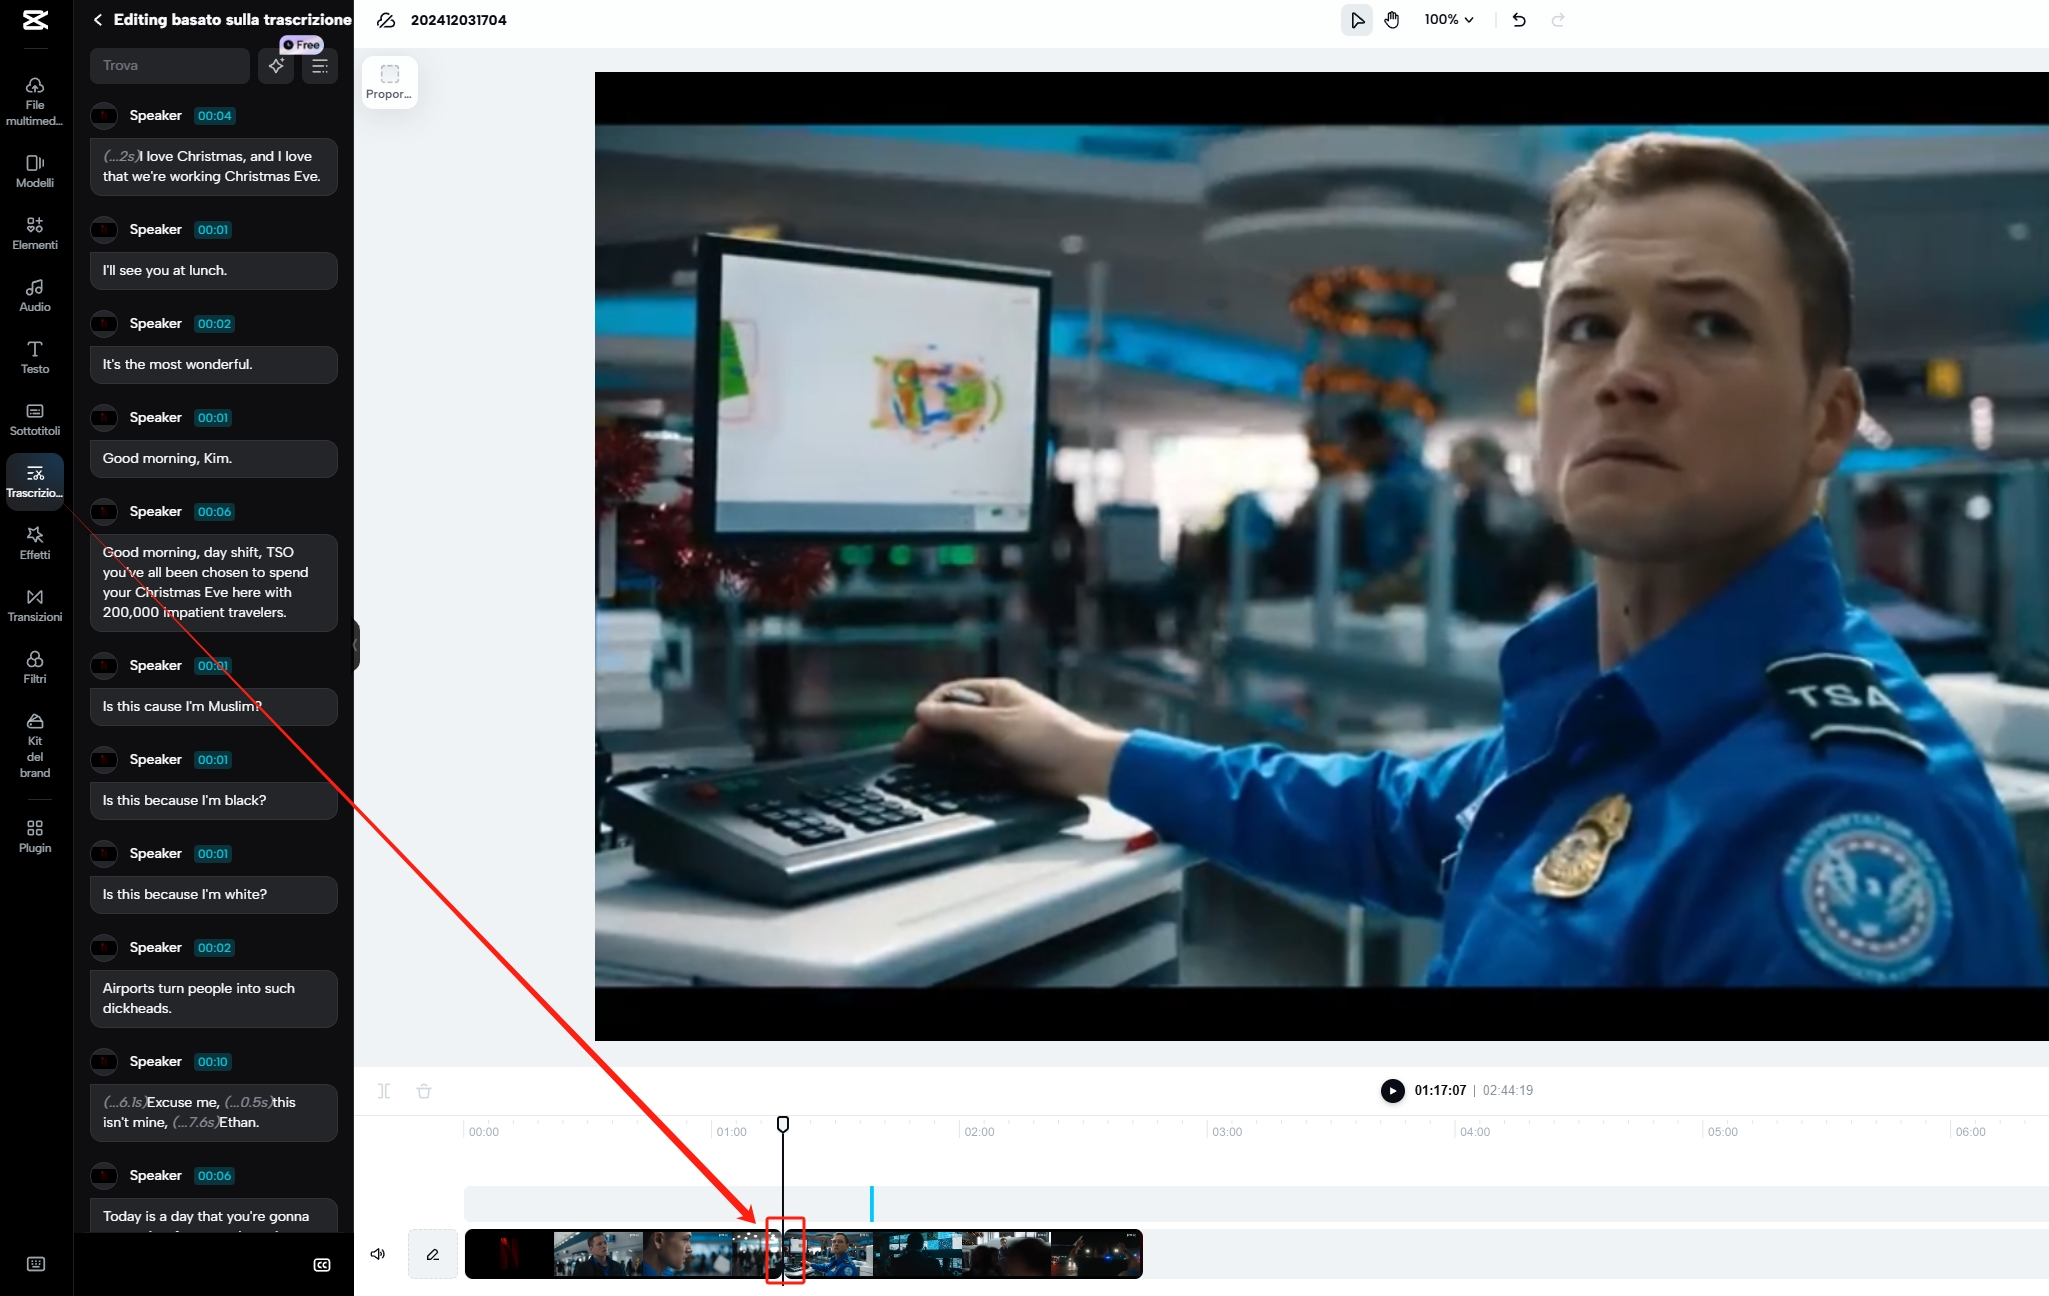Collapse the transcript panel handle
This screenshot has height=1296, width=2049.
coord(356,646)
